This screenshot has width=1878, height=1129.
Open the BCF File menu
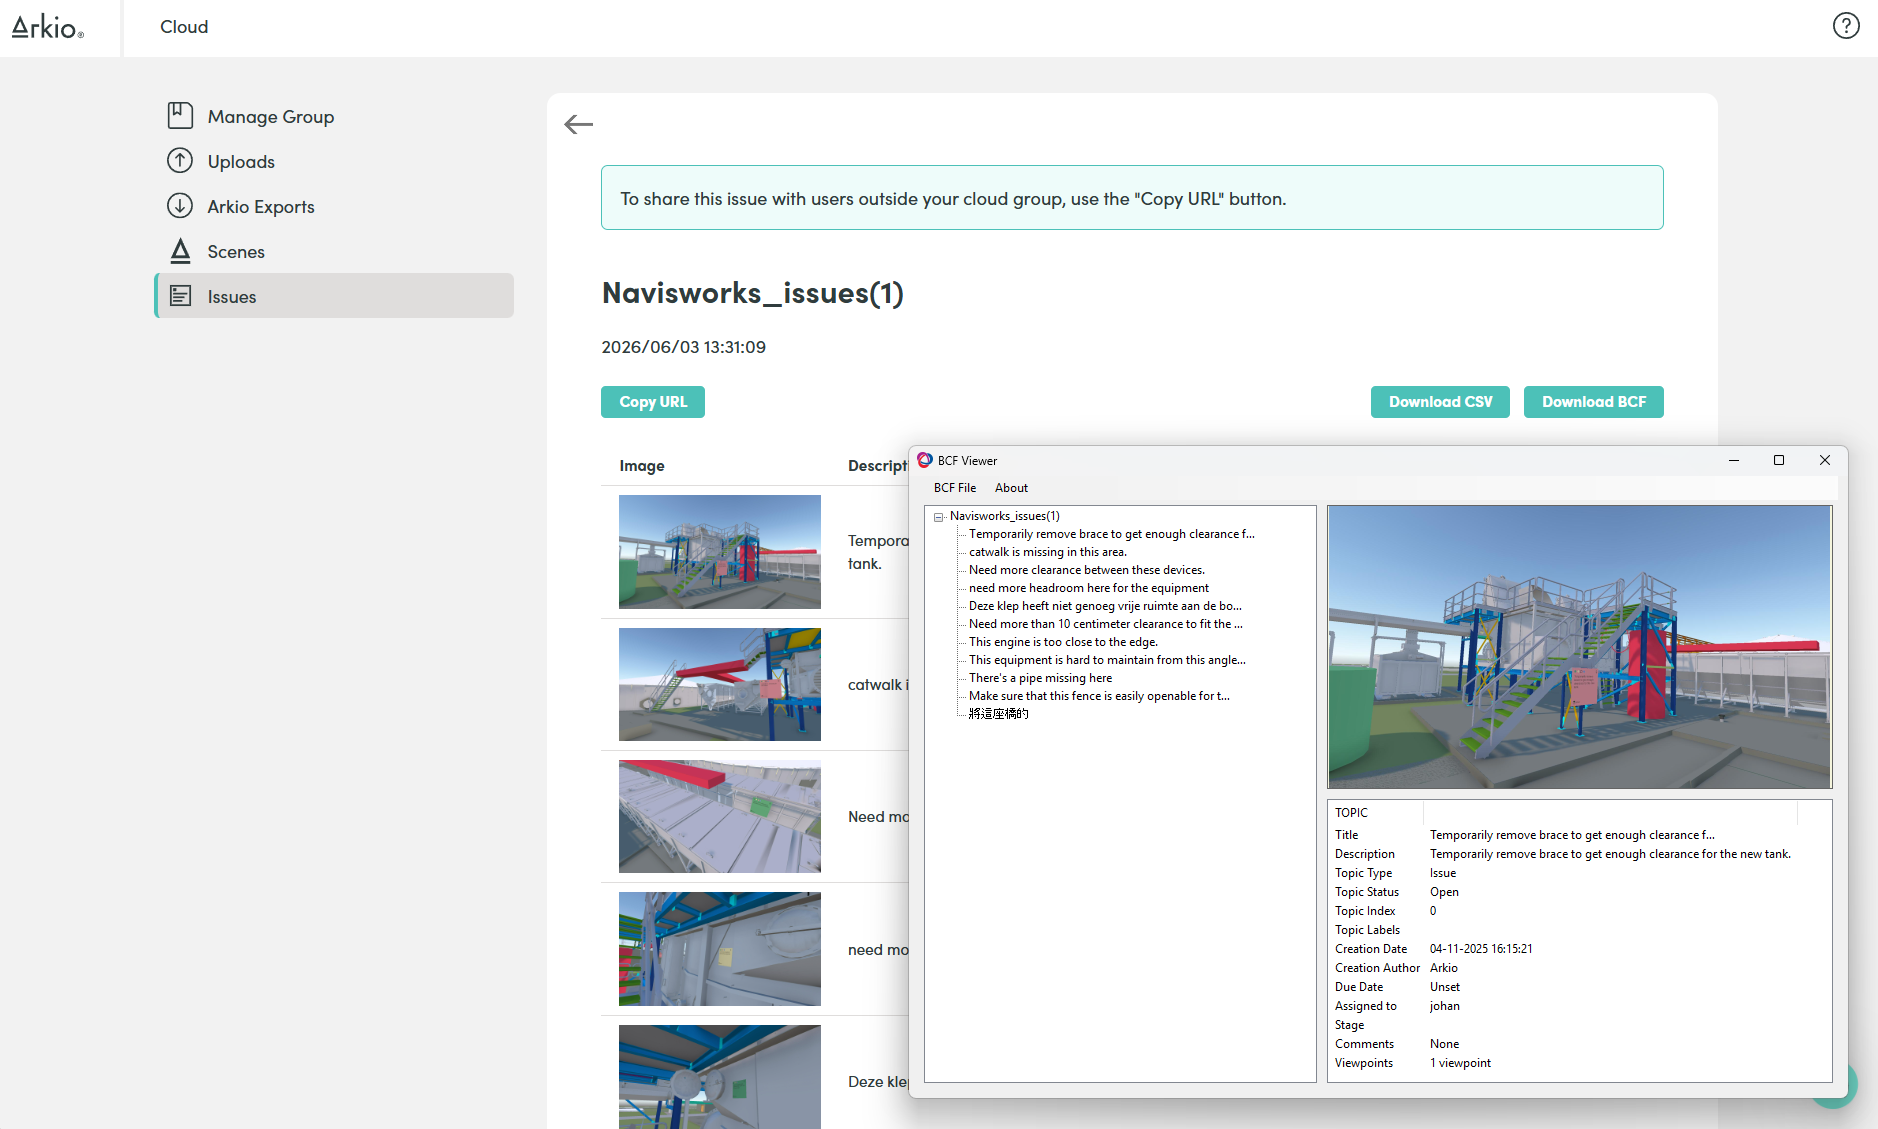click(955, 488)
